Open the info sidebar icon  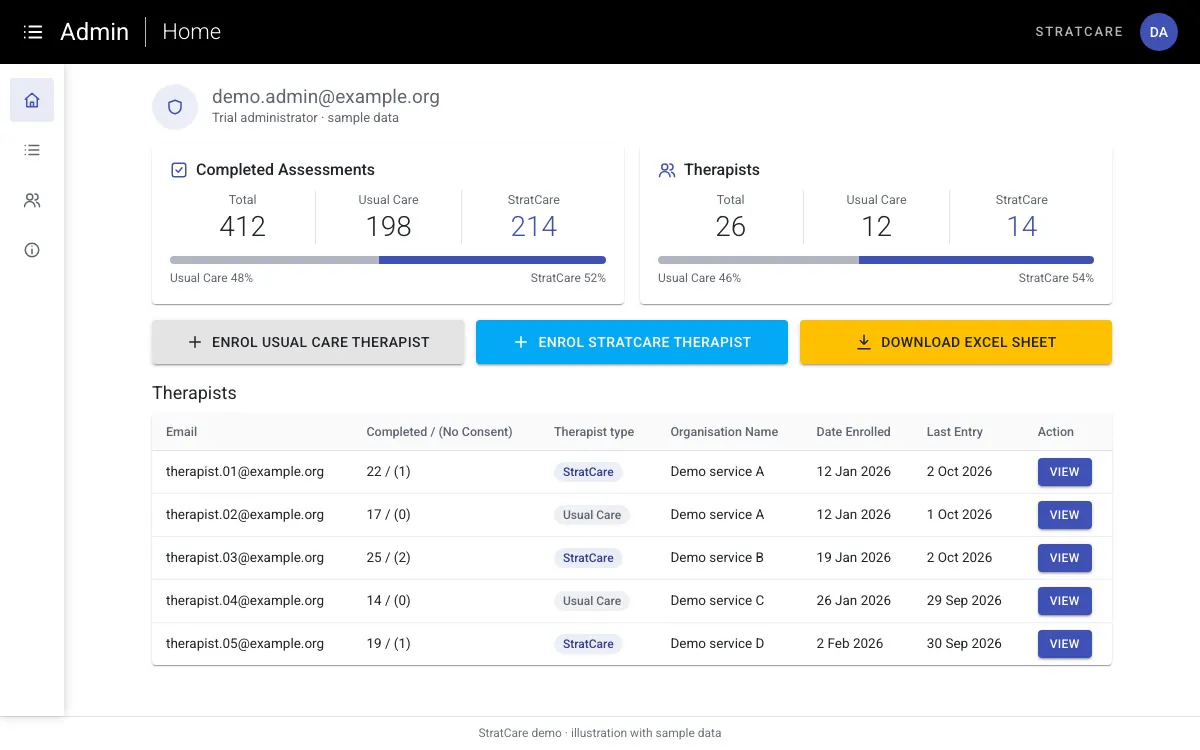pyautogui.click(x=32, y=250)
